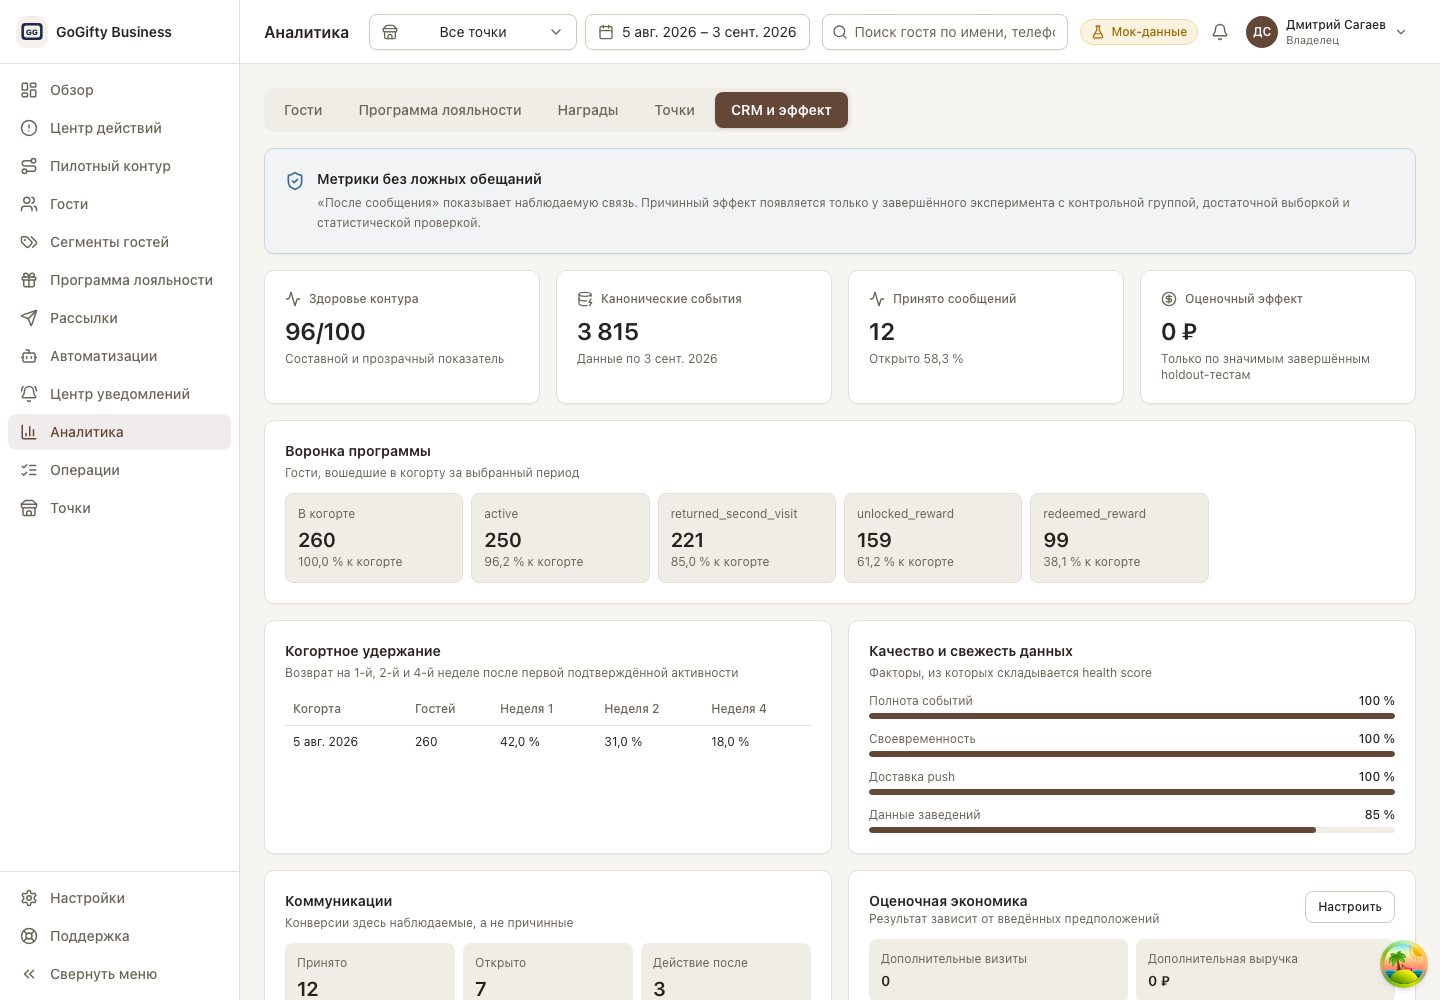Click the Центр действий sidebar icon
1440x1000 pixels.
[29, 128]
